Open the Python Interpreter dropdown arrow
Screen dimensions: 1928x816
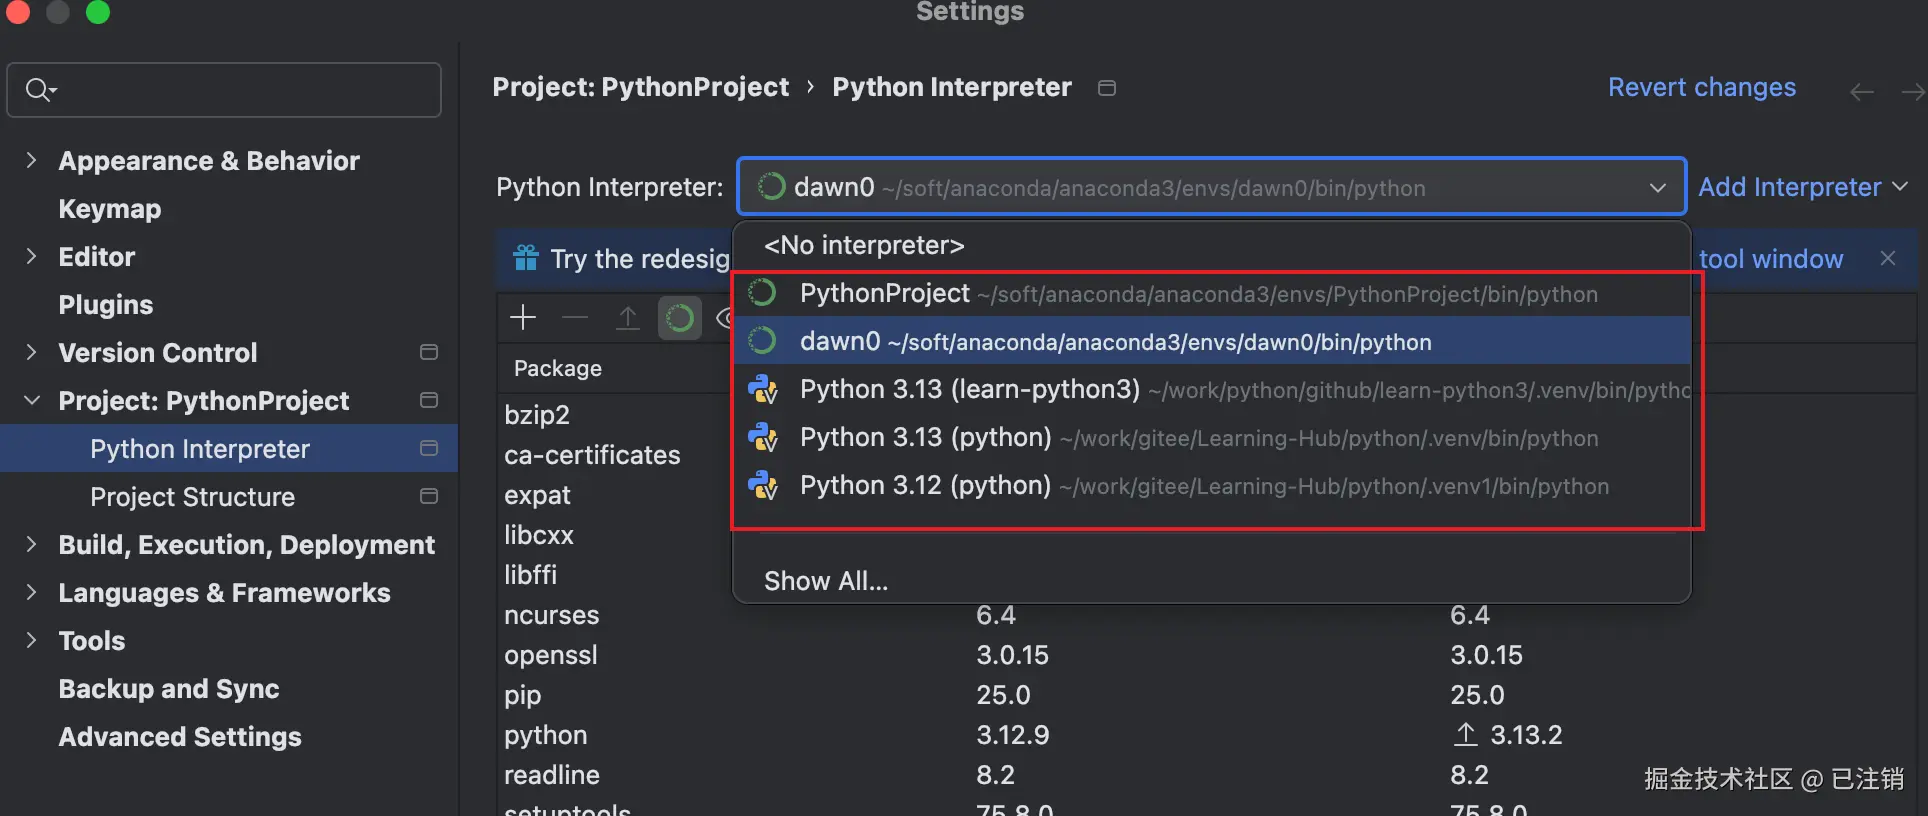[x=1657, y=187]
